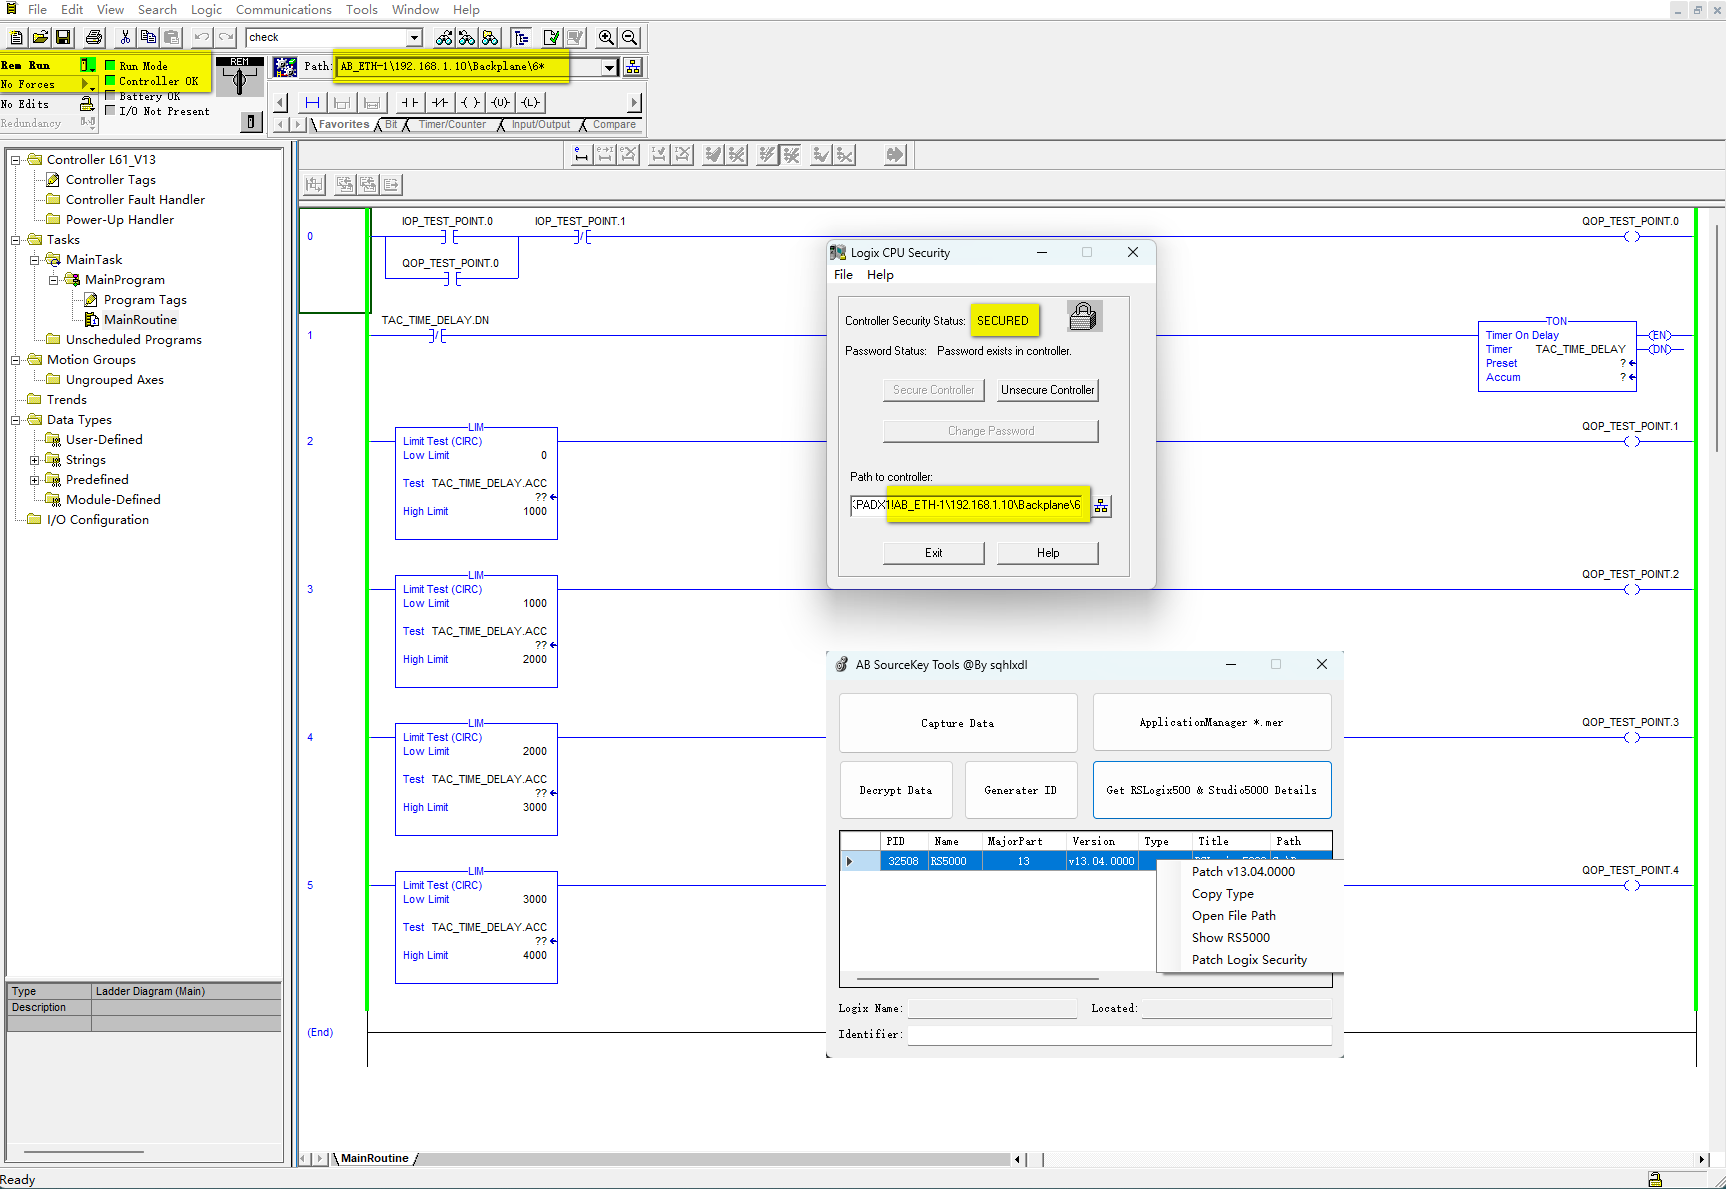Toggle the Battery OK checkbox

point(111,96)
